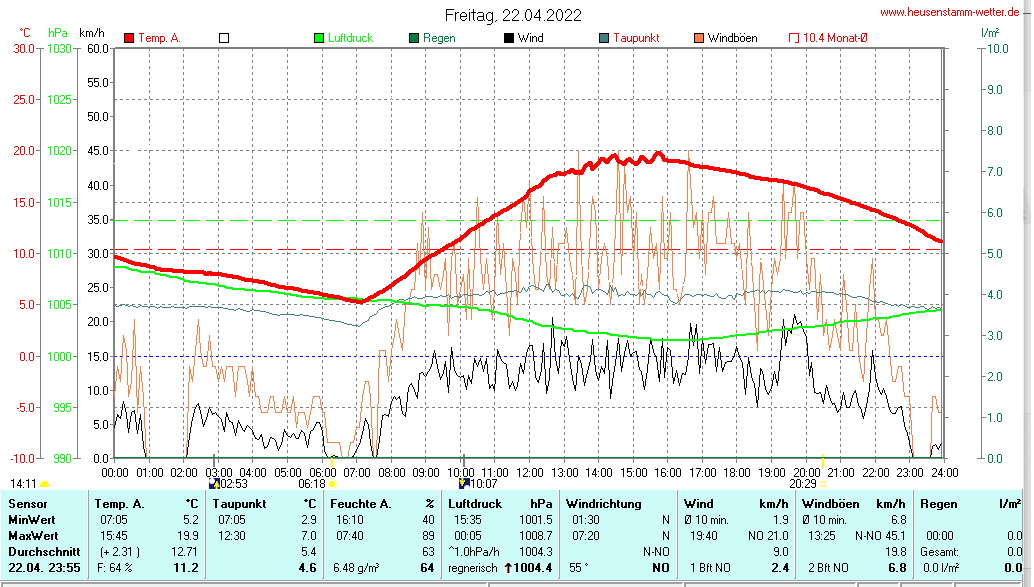Click the Freitag, 22.04.2022 chart title

(513, 15)
